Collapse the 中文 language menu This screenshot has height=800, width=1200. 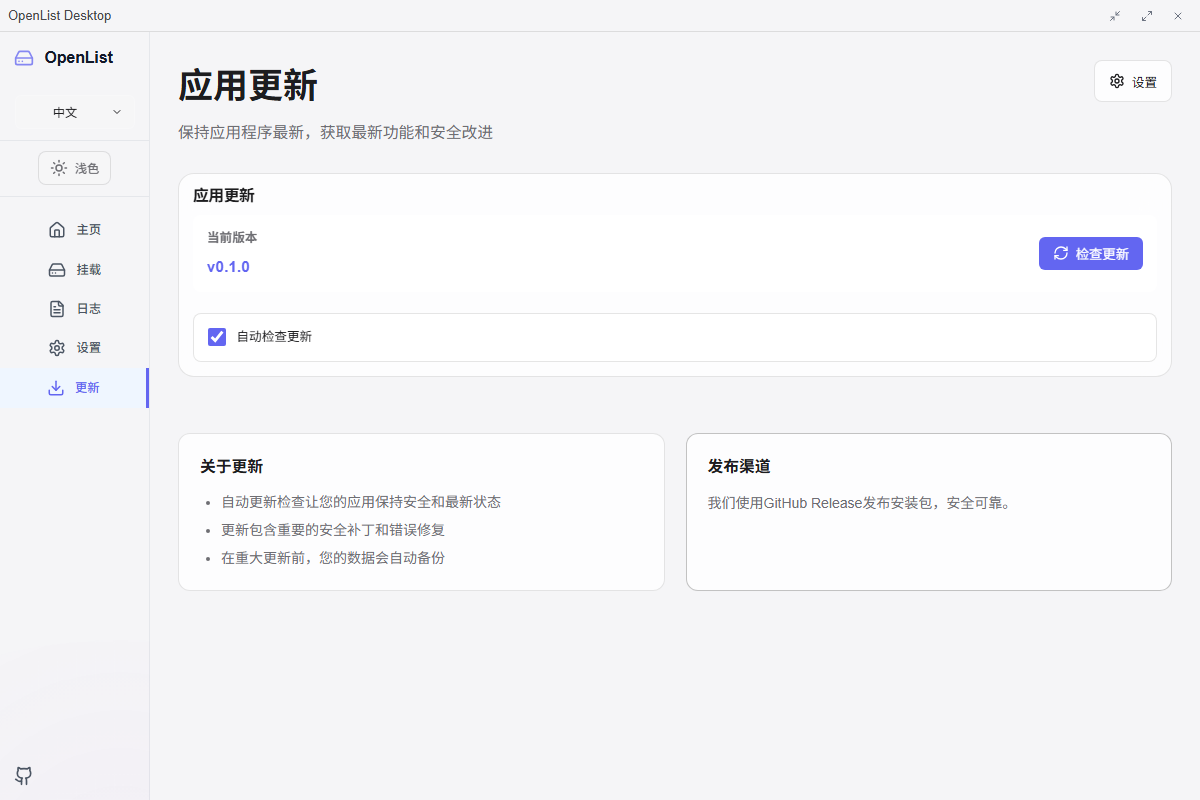pos(74,112)
